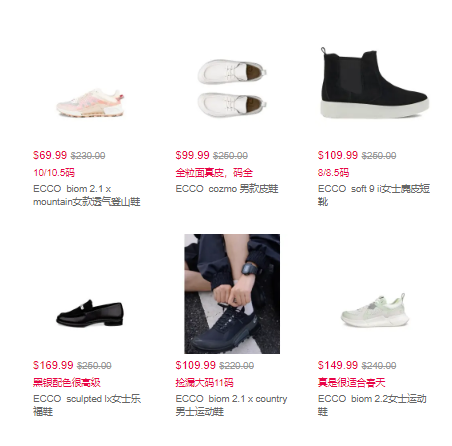Click the ECCO biom 2.1 x country title
Viewport: 452px width, 446px height.
pyautogui.click(x=231, y=405)
